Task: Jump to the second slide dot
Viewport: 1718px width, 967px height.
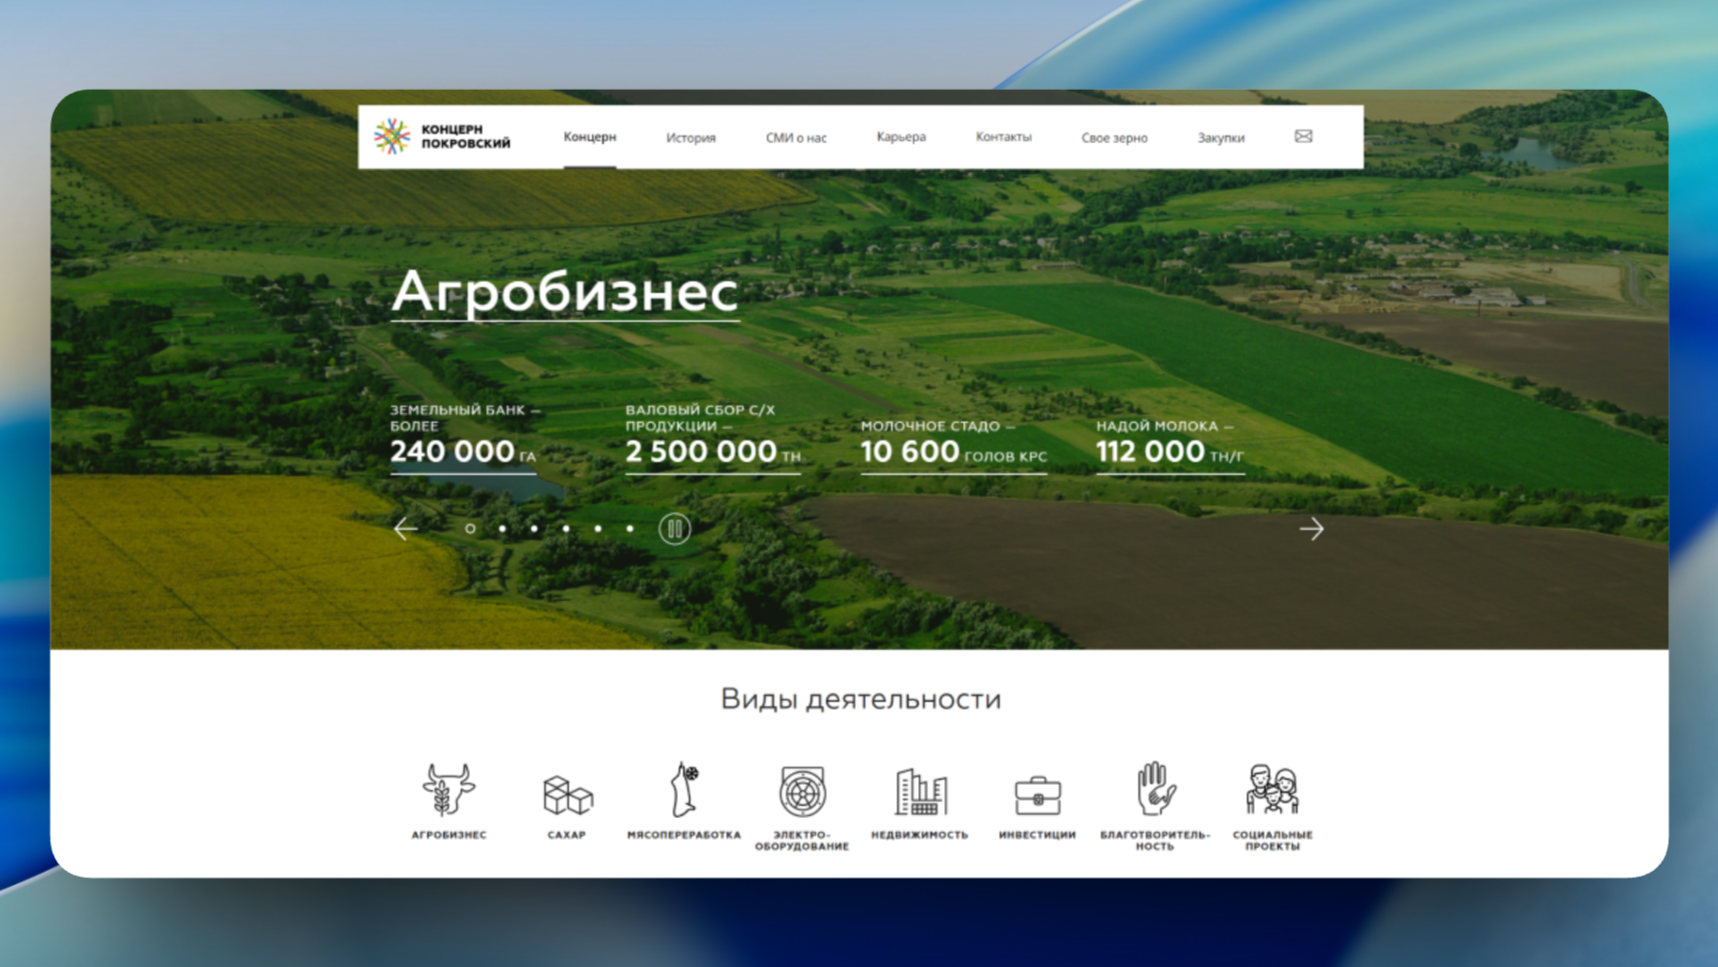Action: coord(502,528)
